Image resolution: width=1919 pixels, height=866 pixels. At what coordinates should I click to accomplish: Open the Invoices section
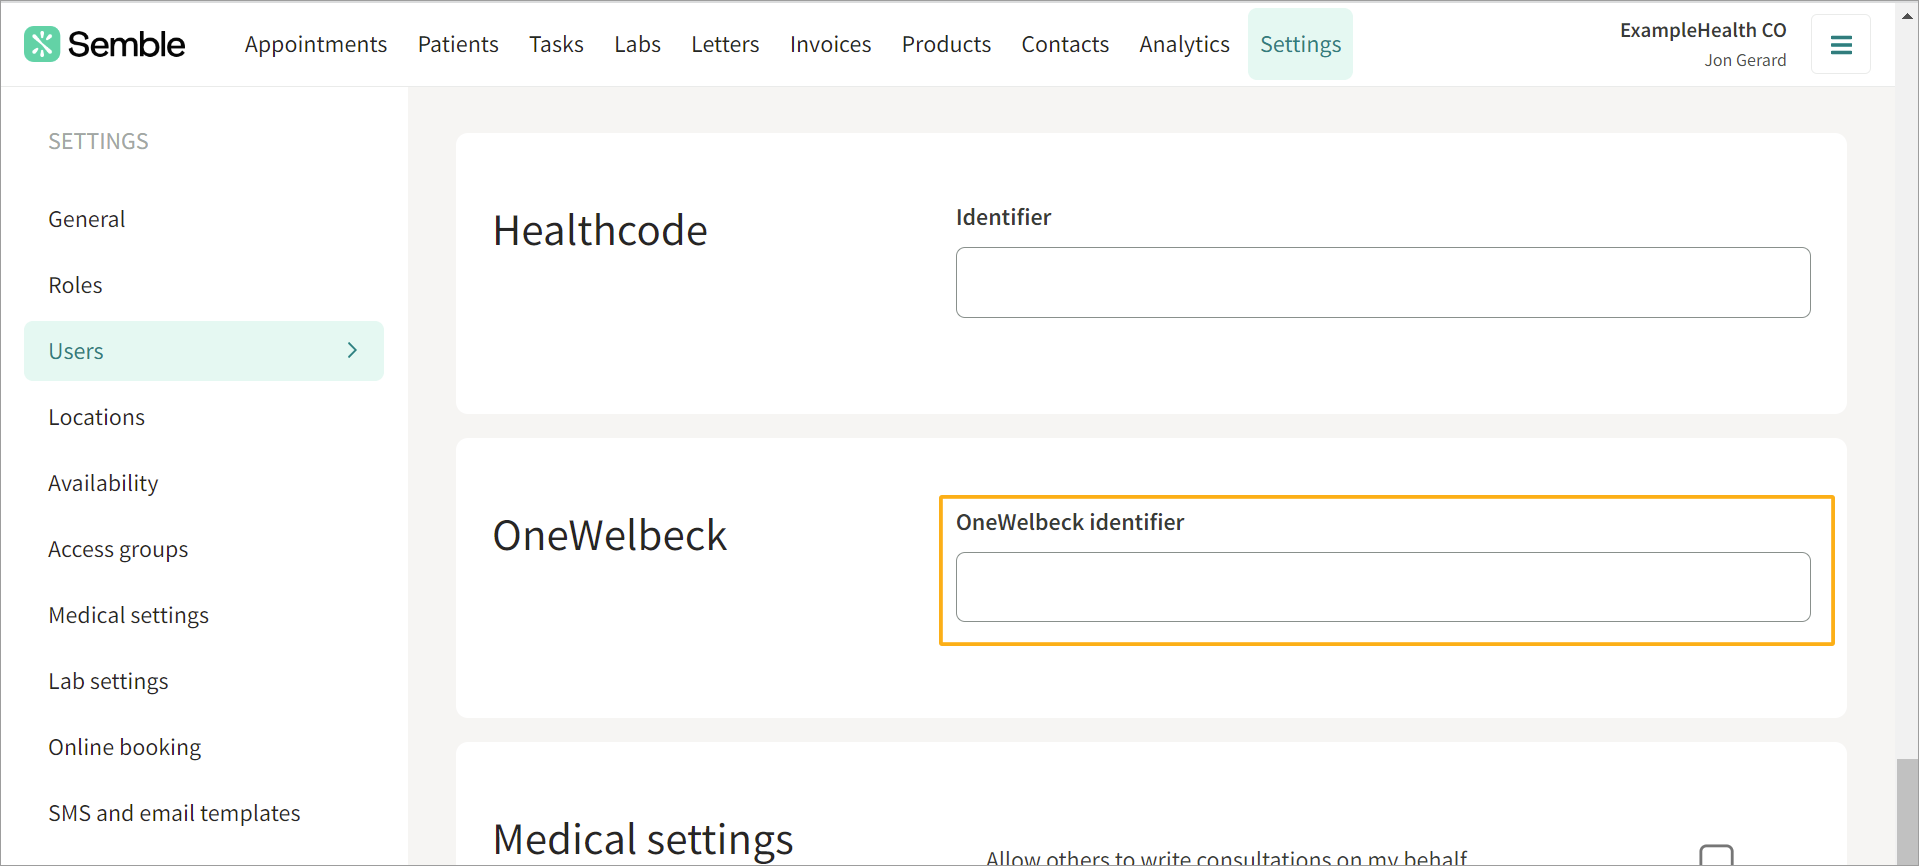tap(830, 44)
